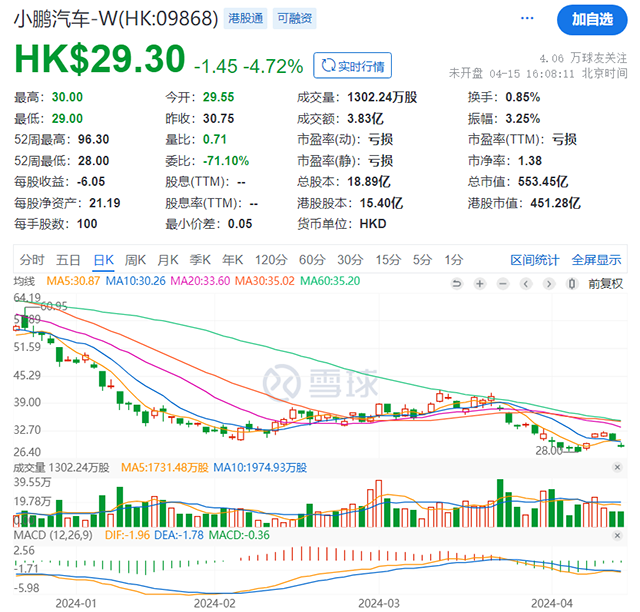Click the MA60:35.20 moving average label
Viewport: 640px width, 612px height.
click(330, 281)
